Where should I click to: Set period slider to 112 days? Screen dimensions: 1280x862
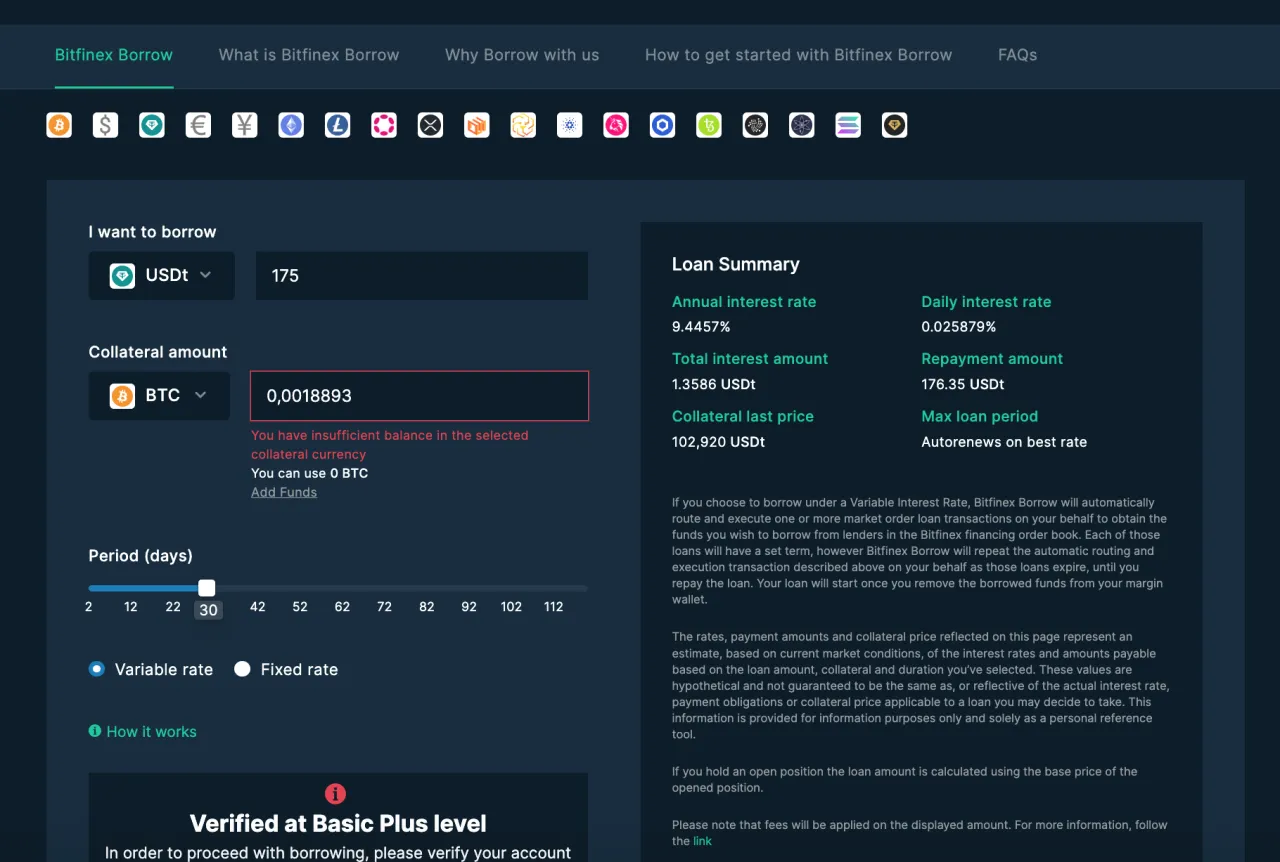(x=553, y=606)
